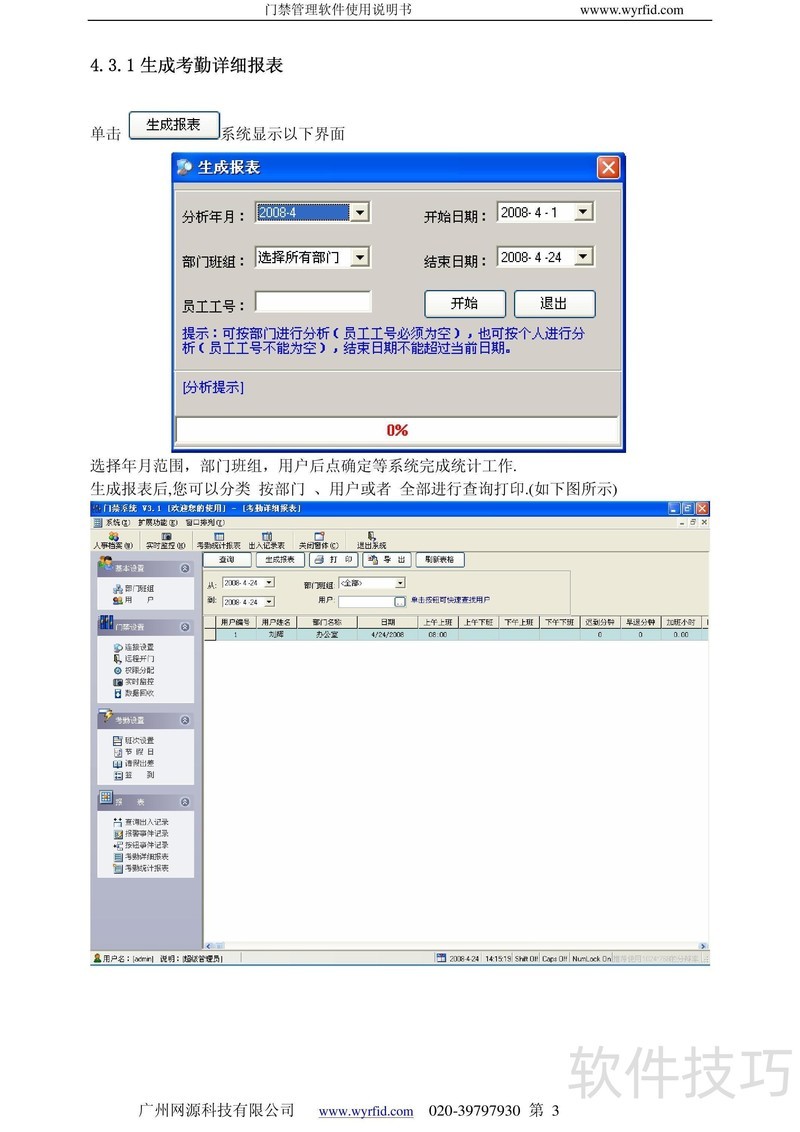Open the 结束日期 date dropdown
Viewport: 800px width, 1132px height.
tap(583, 256)
